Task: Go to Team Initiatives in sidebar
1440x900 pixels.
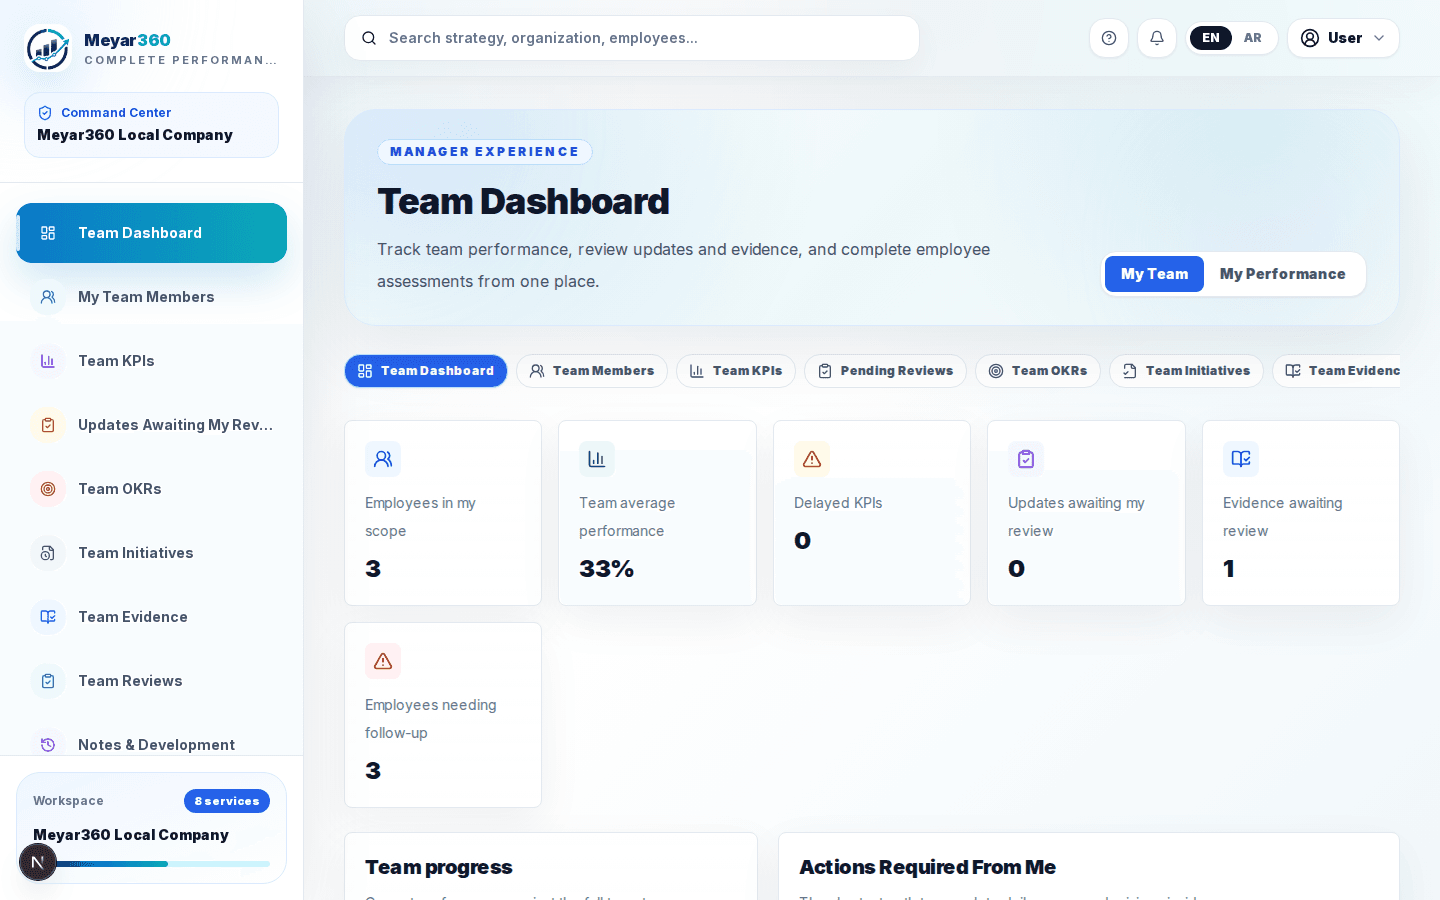Action: point(151,553)
